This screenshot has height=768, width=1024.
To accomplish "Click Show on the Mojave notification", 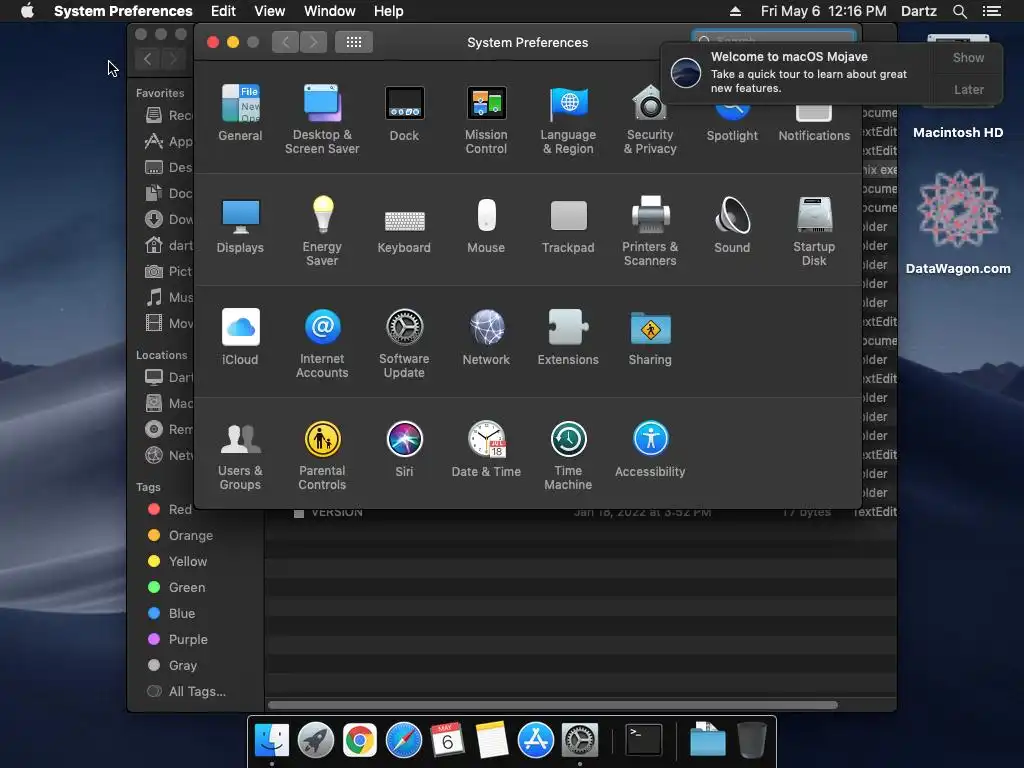I will point(968,57).
